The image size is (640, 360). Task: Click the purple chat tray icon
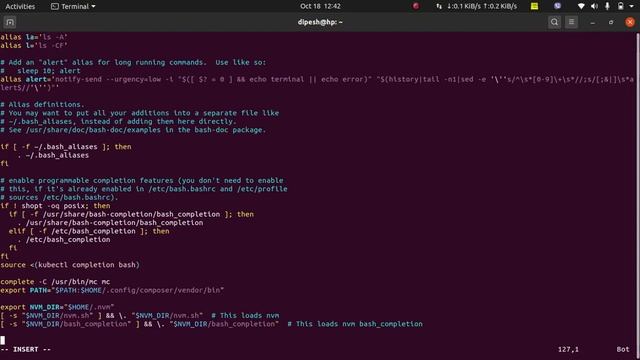(557, 6)
